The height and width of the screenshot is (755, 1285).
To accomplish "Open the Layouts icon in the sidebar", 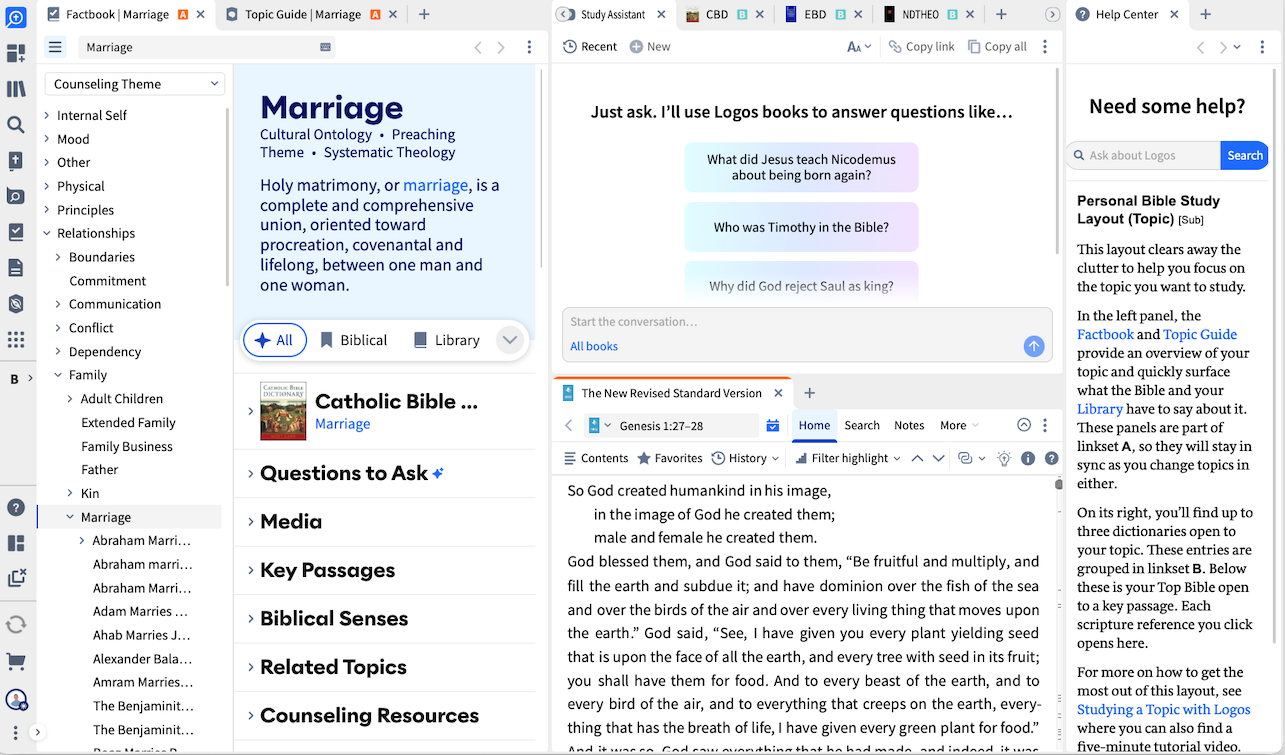I will pyautogui.click(x=16, y=544).
